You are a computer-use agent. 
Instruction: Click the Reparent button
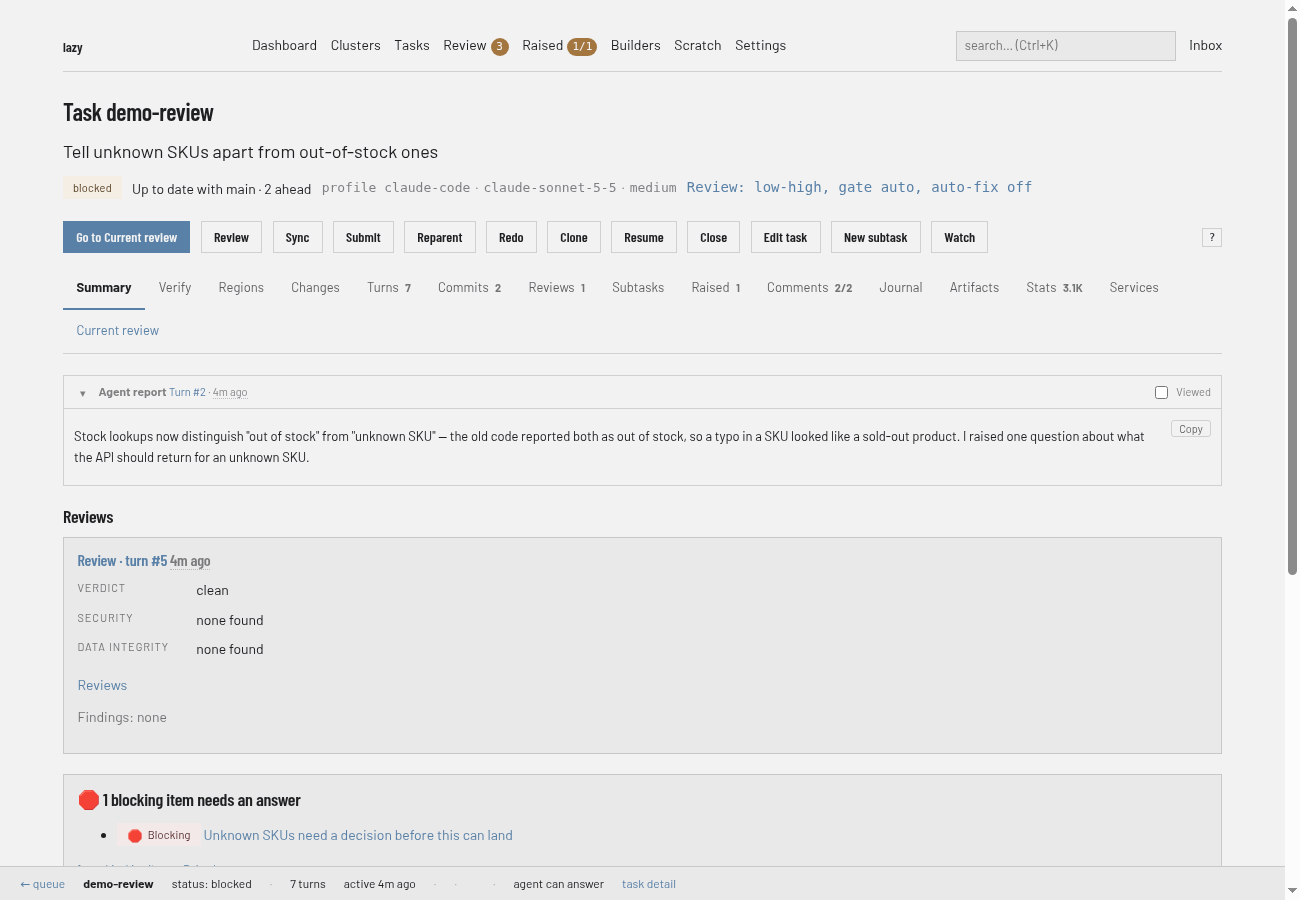[440, 237]
